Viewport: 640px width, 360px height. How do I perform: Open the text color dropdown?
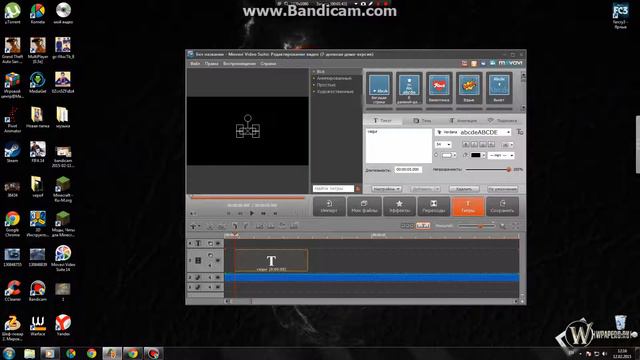click(x=449, y=156)
